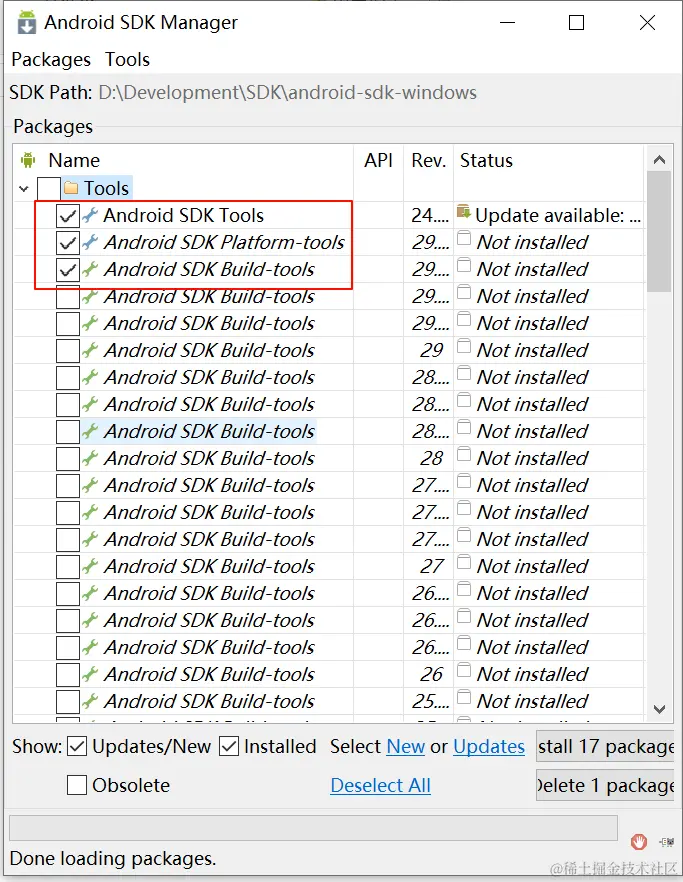Click the Android robot icon in Name header

point(28,160)
